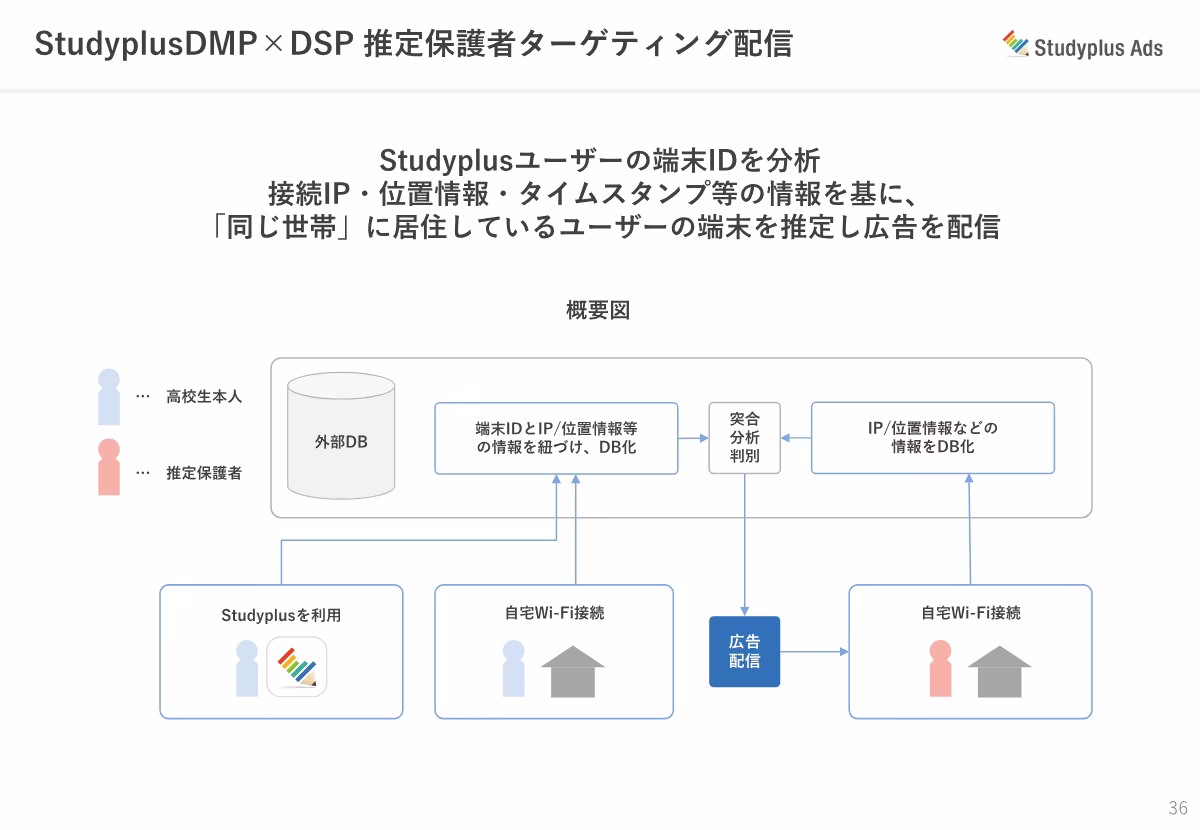
Task: Click the blue person icon beside 高校生本人
Action: point(109,397)
